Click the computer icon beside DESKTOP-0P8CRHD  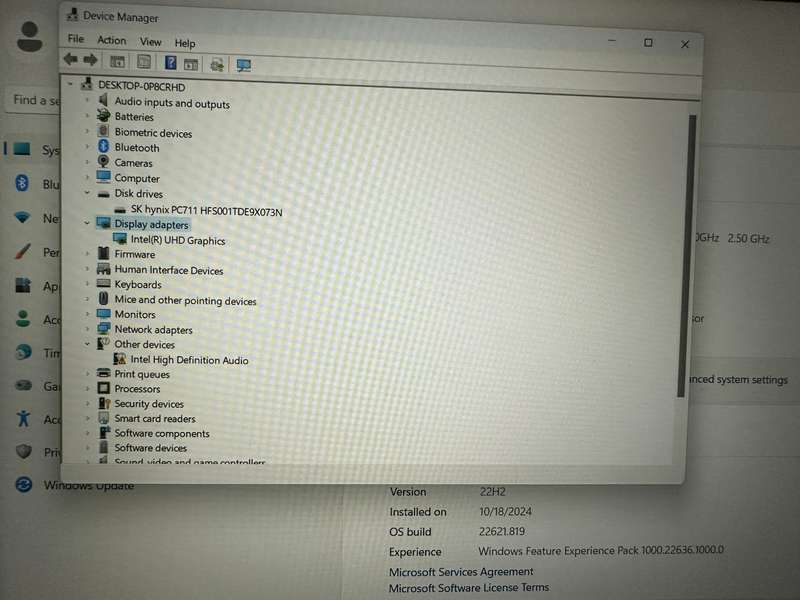(x=87, y=84)
